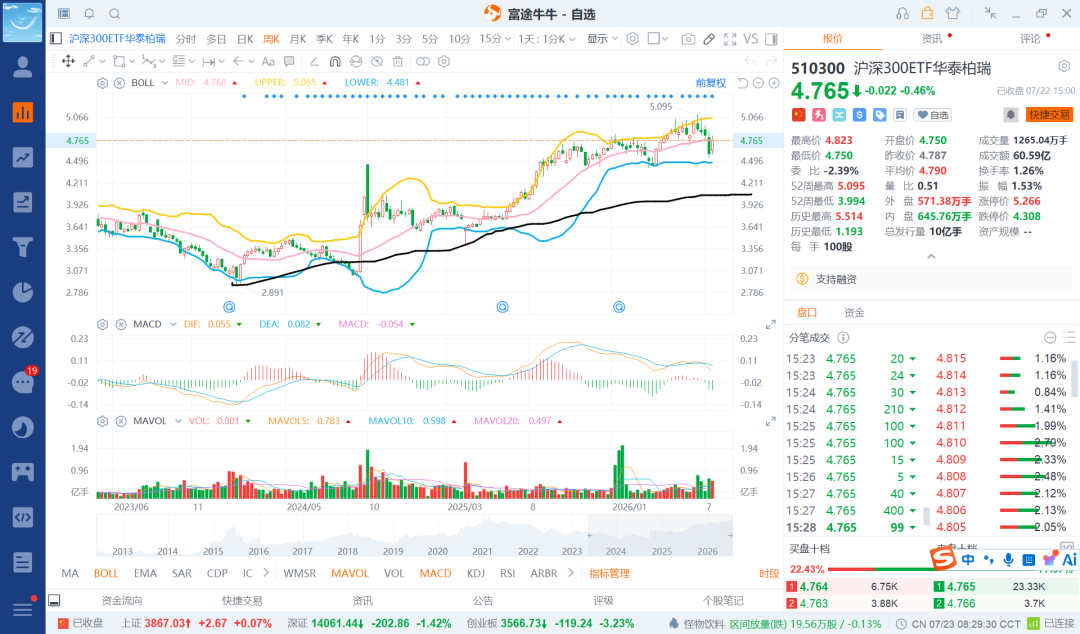
Task: Open the messages sidebar icon with badge 19
Action: click(23, 381)
